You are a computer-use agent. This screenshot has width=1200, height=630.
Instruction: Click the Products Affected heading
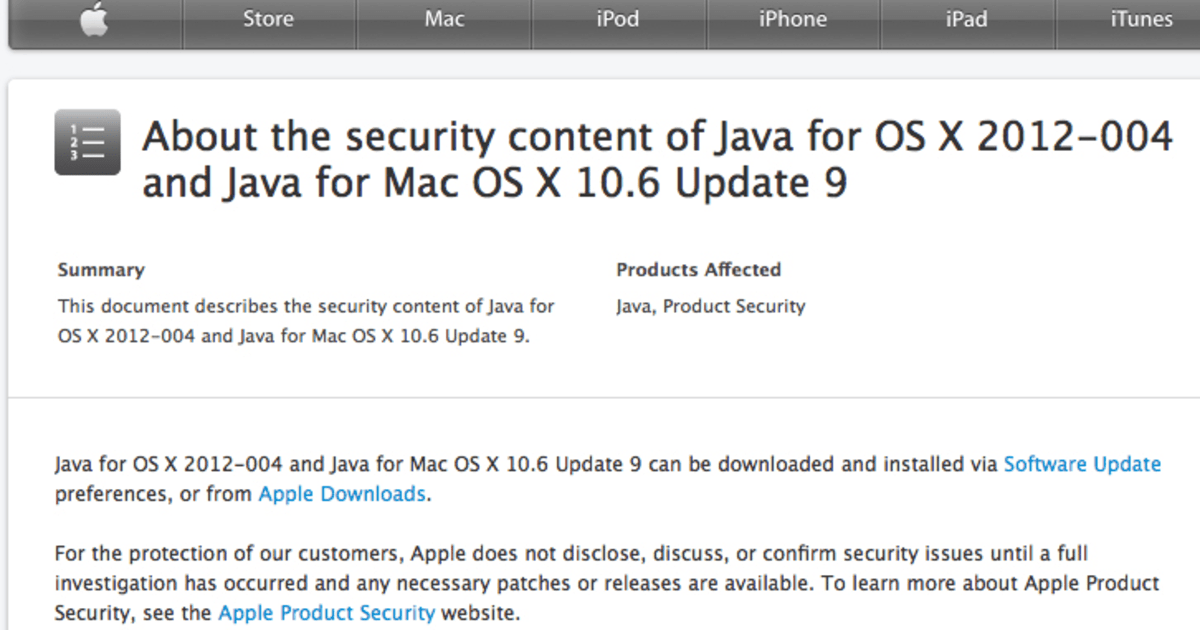coord(698,270)
